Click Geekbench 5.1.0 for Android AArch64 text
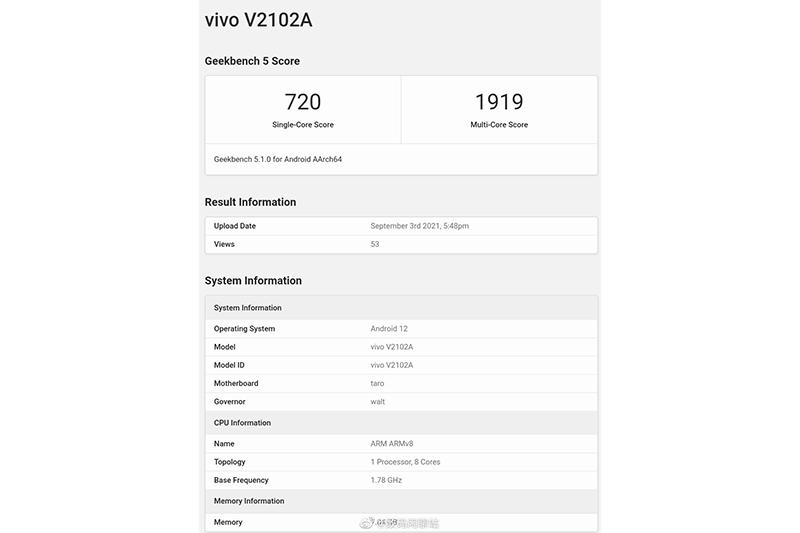Viewport: 800px width, 533px height. pos(278,159)
